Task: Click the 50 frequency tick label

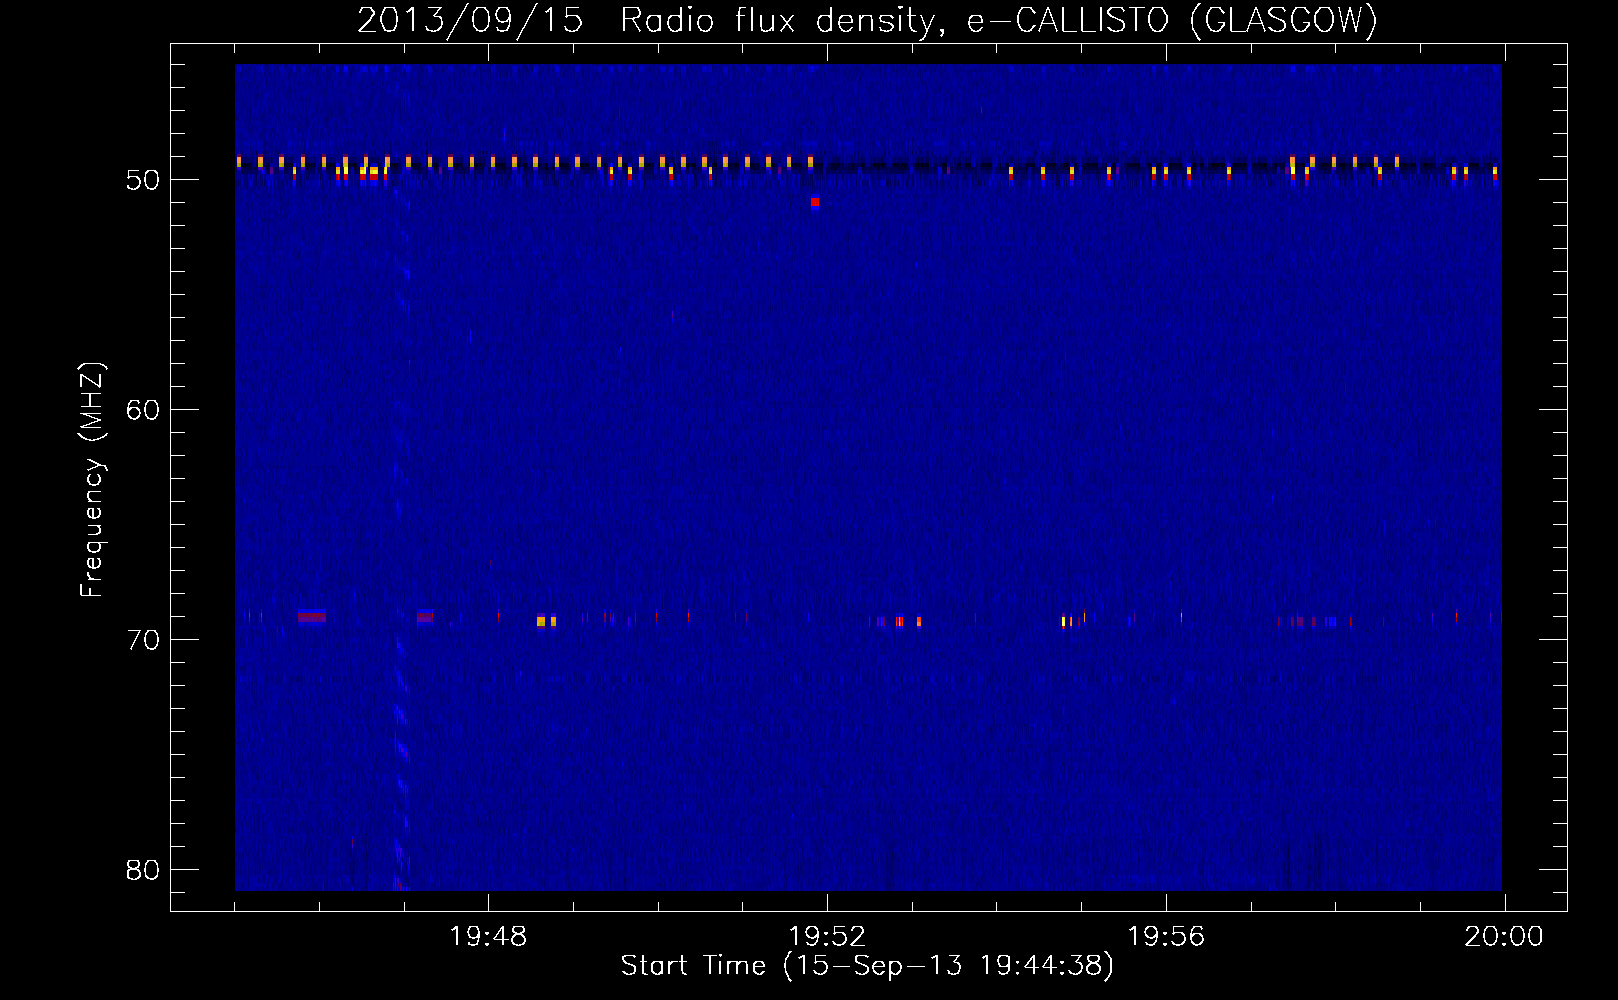Action: [143, 180]
